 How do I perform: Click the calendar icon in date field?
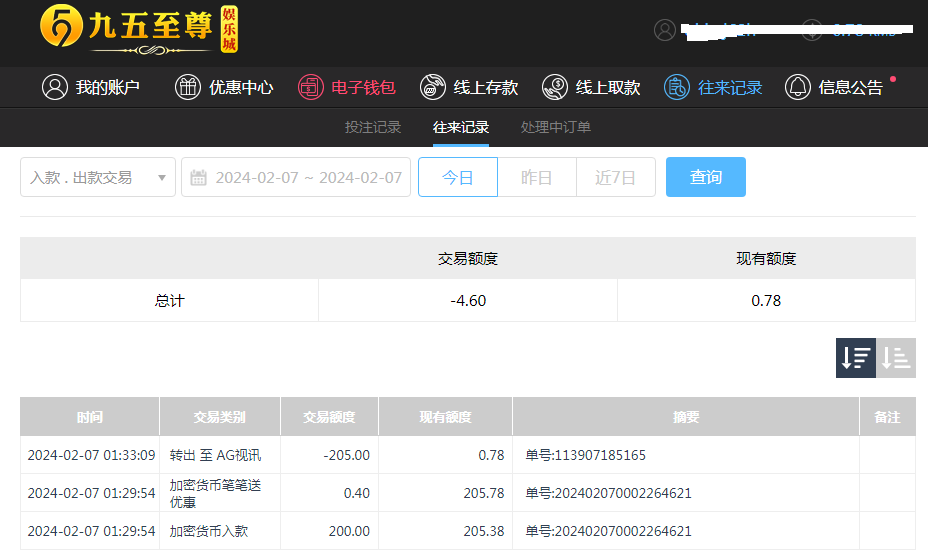[x=198, y=178]
